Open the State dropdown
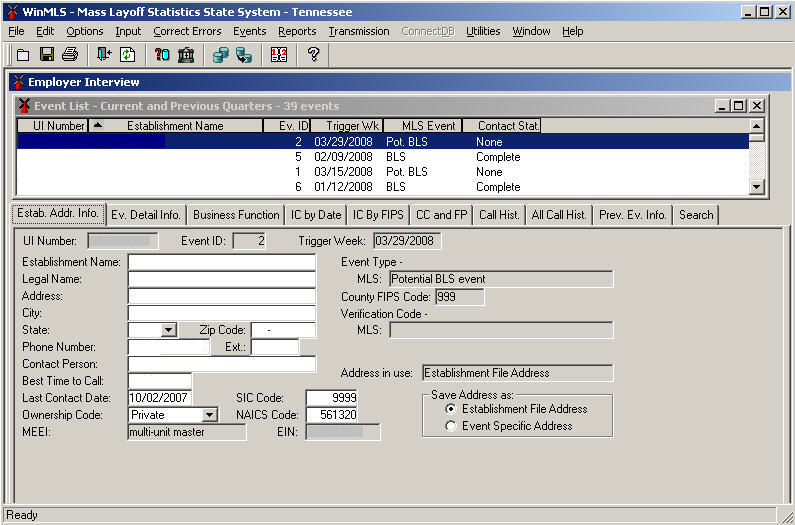 pyautogui.click(x=168, y=330)
